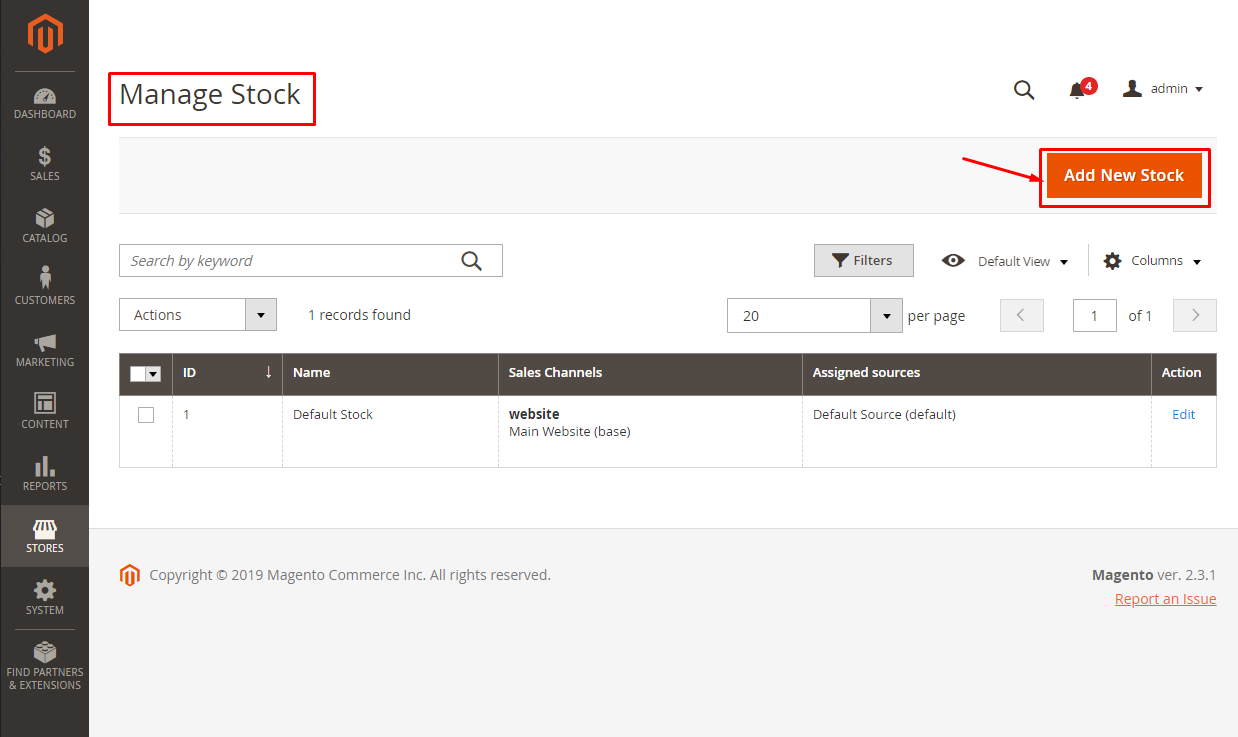Check the Default Stock row checkbox
Viewport: 1238px width, 737px height.
point(145,414)
